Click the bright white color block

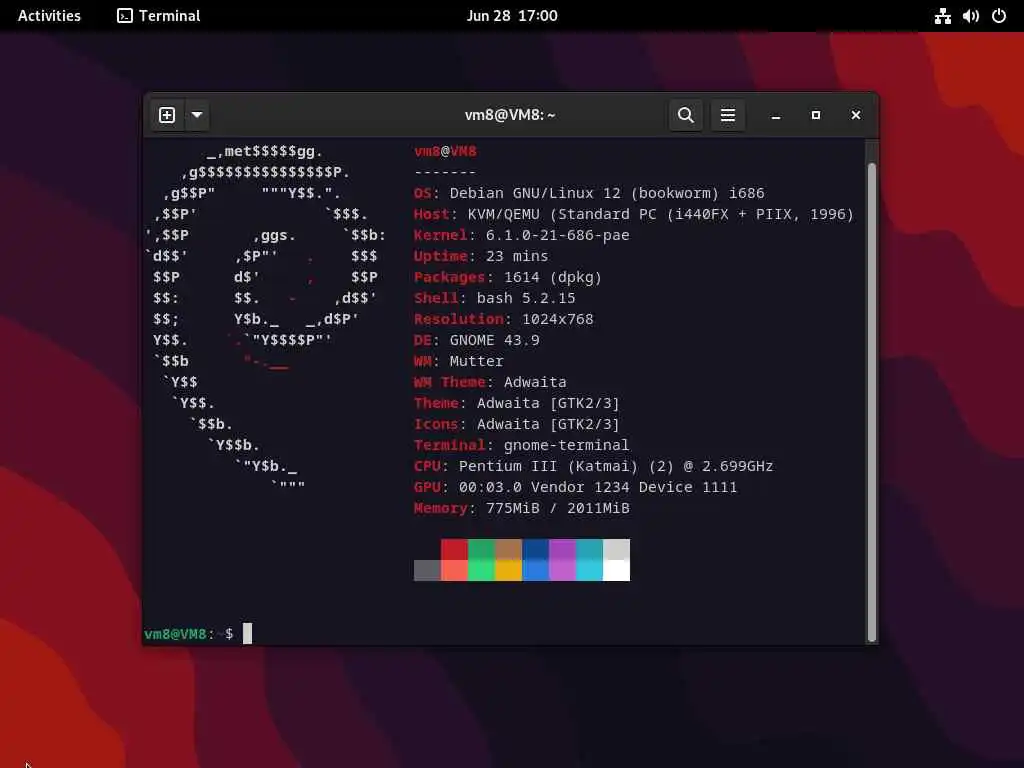tap(616, 570)
